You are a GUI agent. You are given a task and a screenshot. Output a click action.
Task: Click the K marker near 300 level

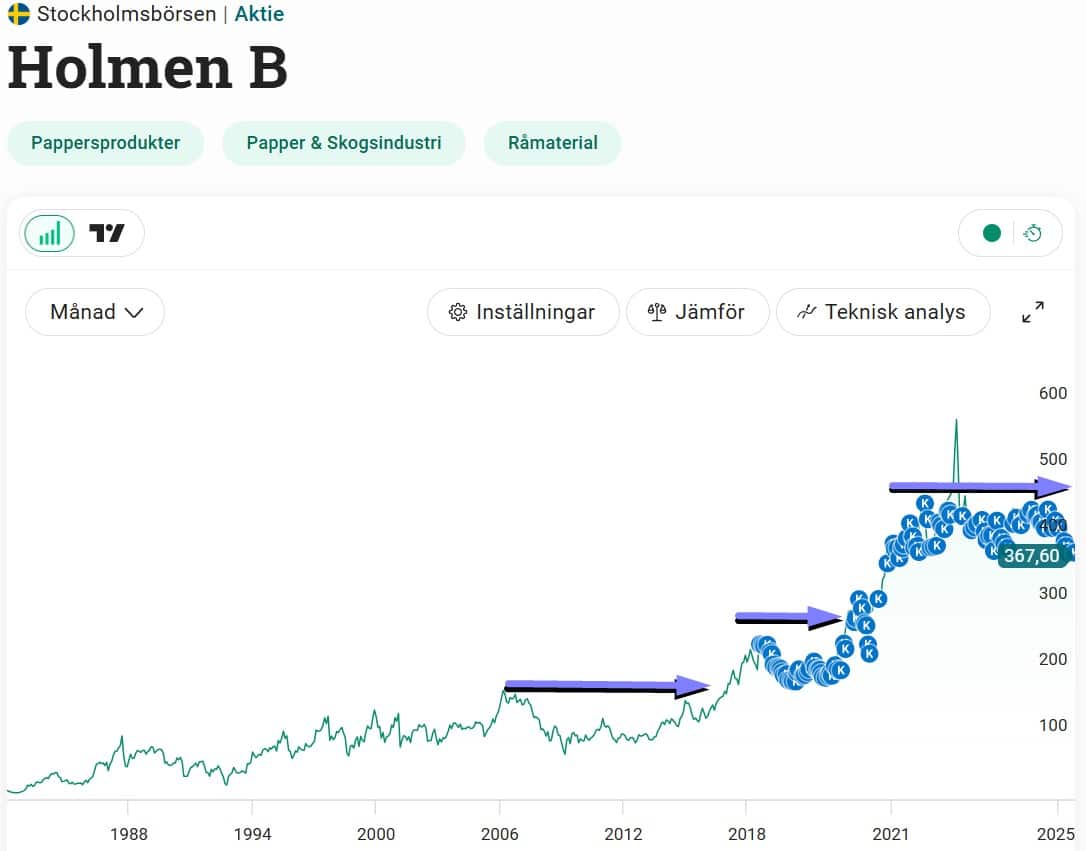[x=878, y=598]
